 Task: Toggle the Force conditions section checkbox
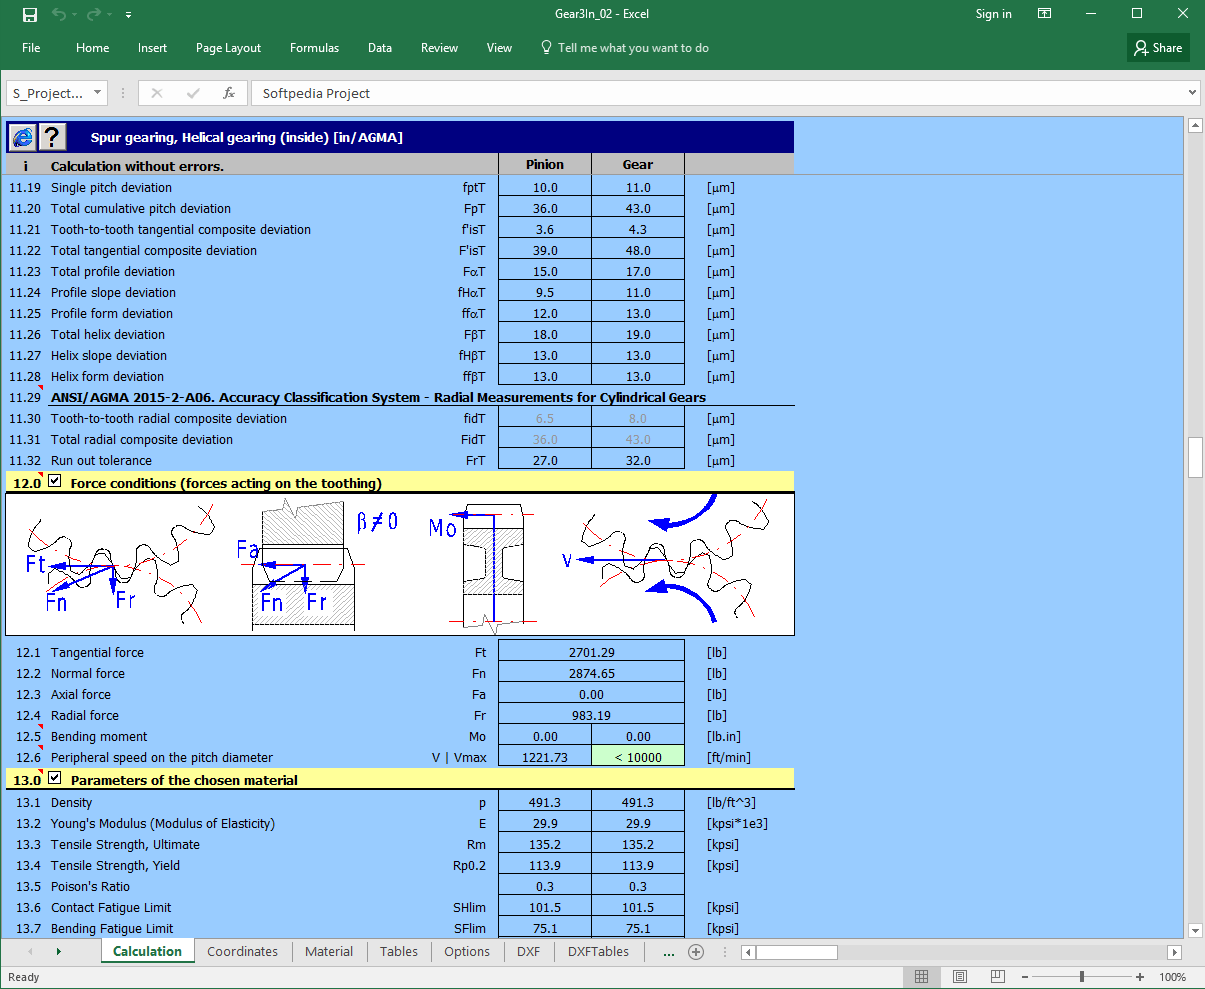point(54,479)
